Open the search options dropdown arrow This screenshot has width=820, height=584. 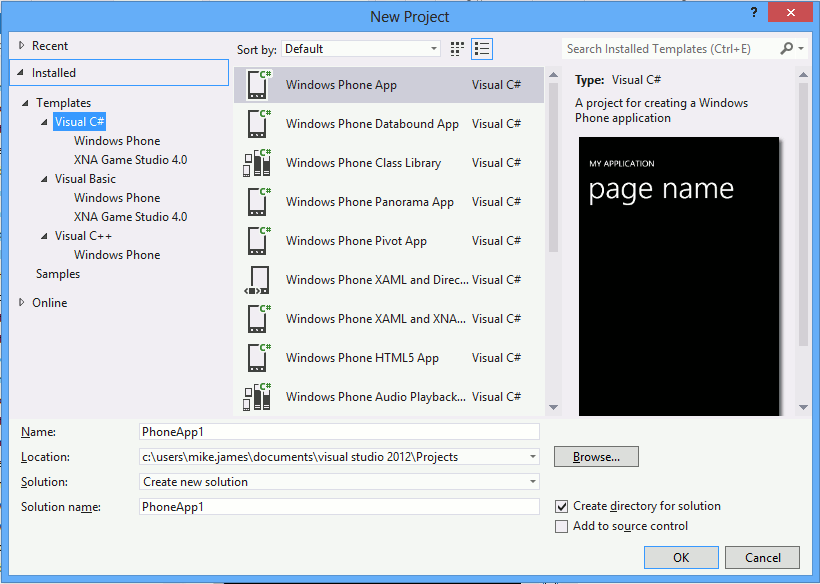(x=801, y=49)
